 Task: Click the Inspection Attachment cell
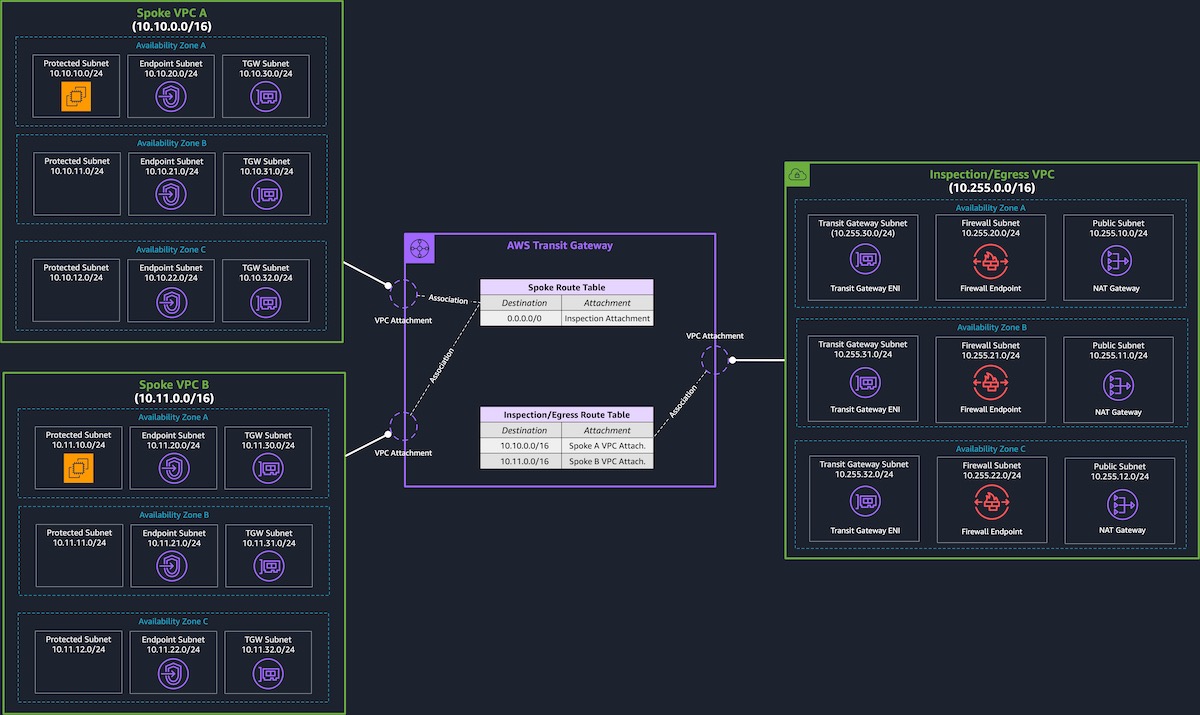pos(607,318)
